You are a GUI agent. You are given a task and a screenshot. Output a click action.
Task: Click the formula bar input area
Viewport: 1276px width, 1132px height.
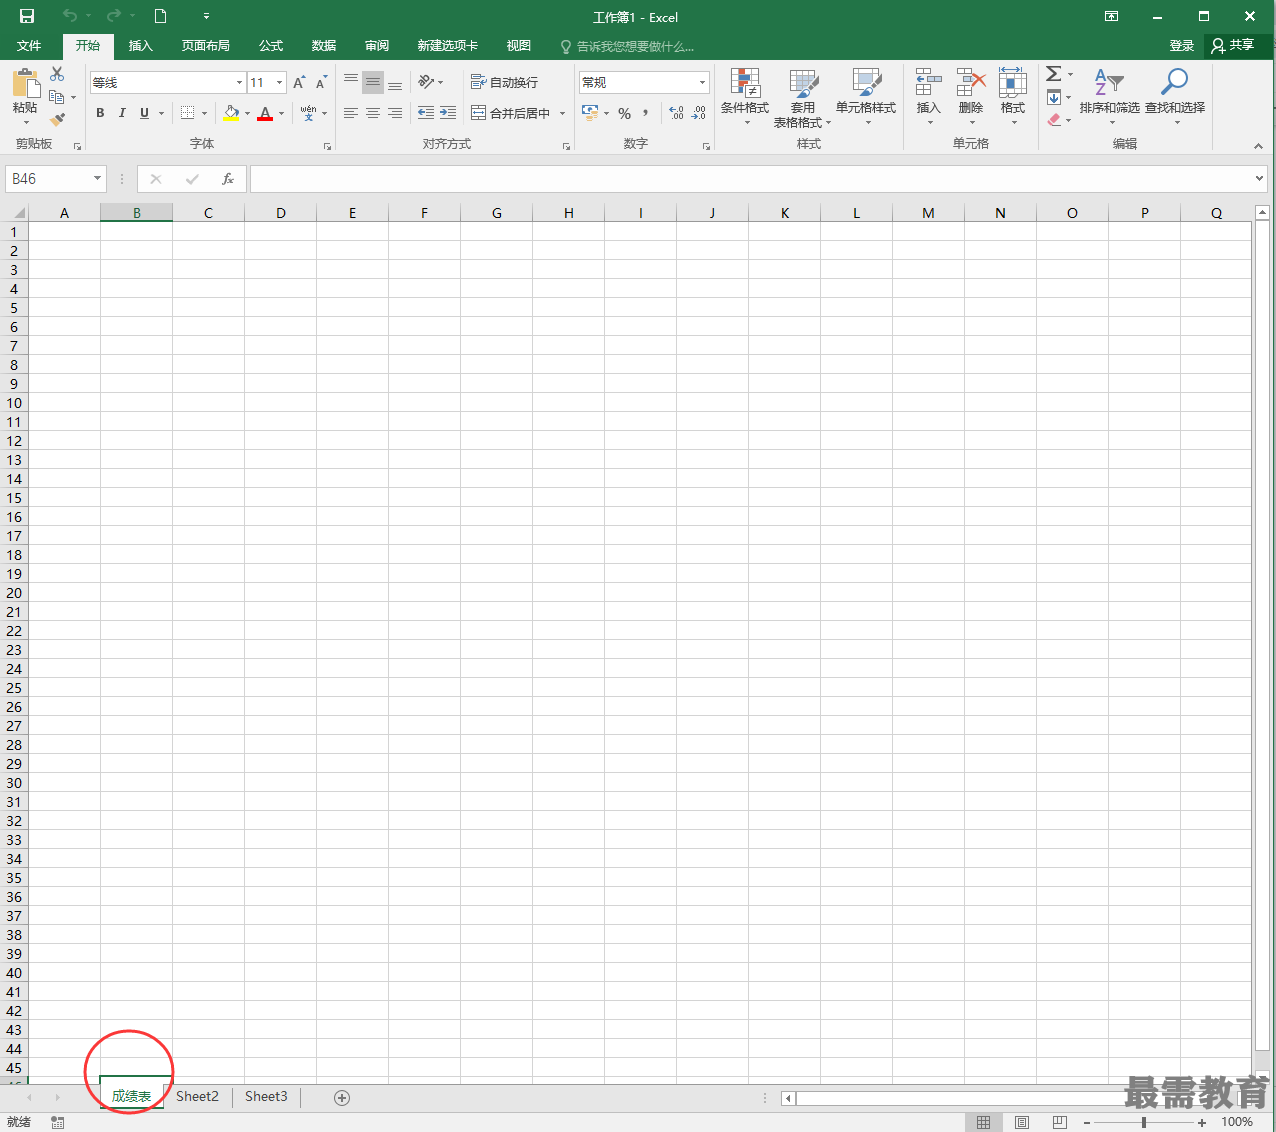(751, 179)
